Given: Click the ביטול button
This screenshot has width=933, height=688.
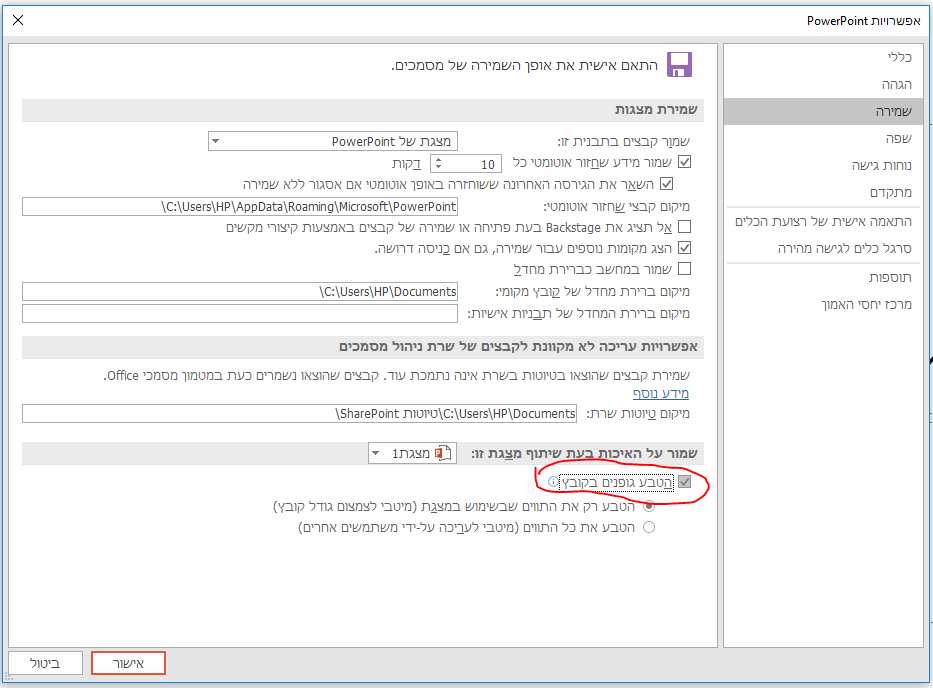Looking at the screenshot, I should (x=45, y=663).
